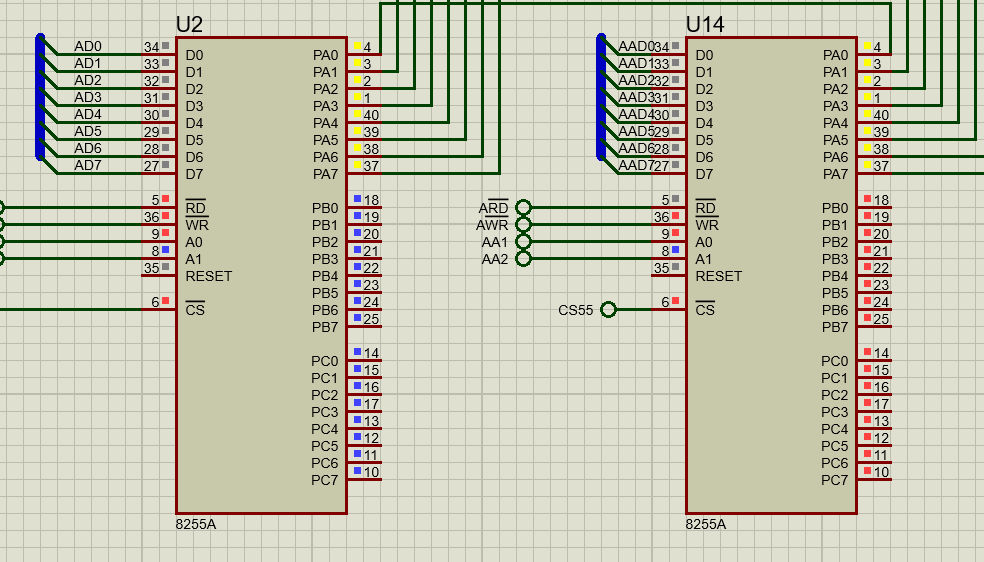Click the blue state marker on U2 pin 18
Image resolution: width=984 pixels, height=562 pixels.
pos(357,199)
